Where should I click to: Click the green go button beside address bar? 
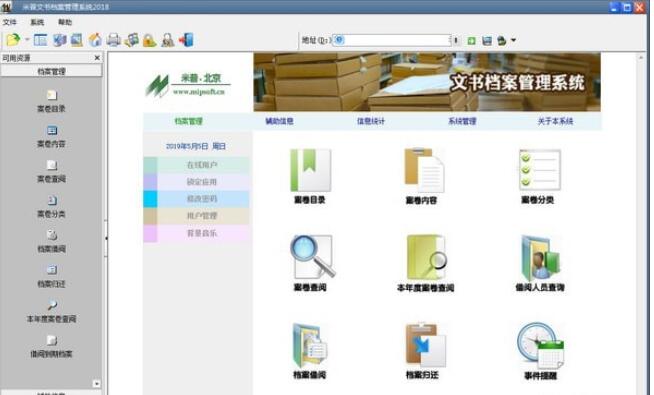coord(471,40)
